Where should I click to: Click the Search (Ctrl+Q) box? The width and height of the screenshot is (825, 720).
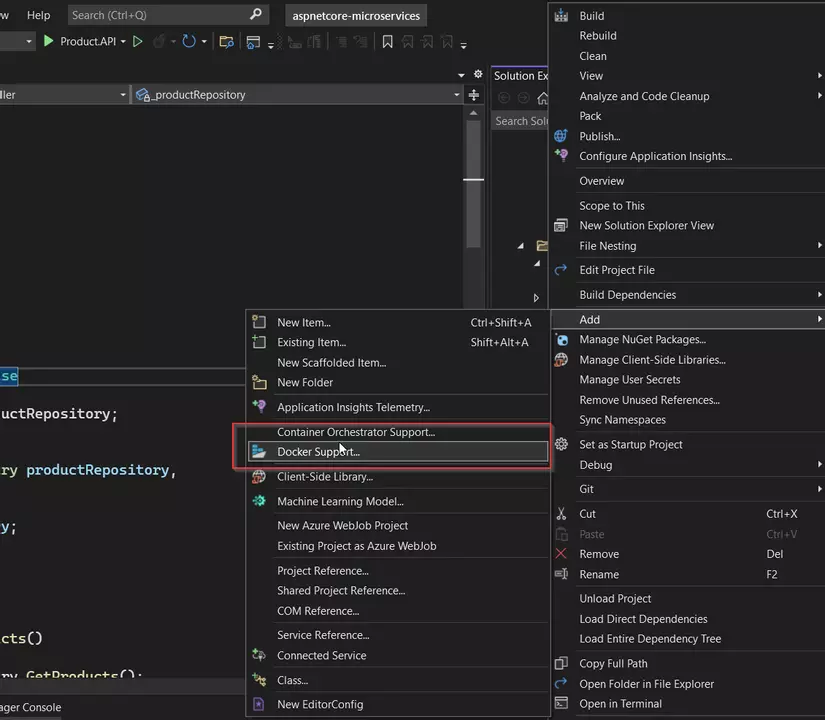(x=168, y=15)
